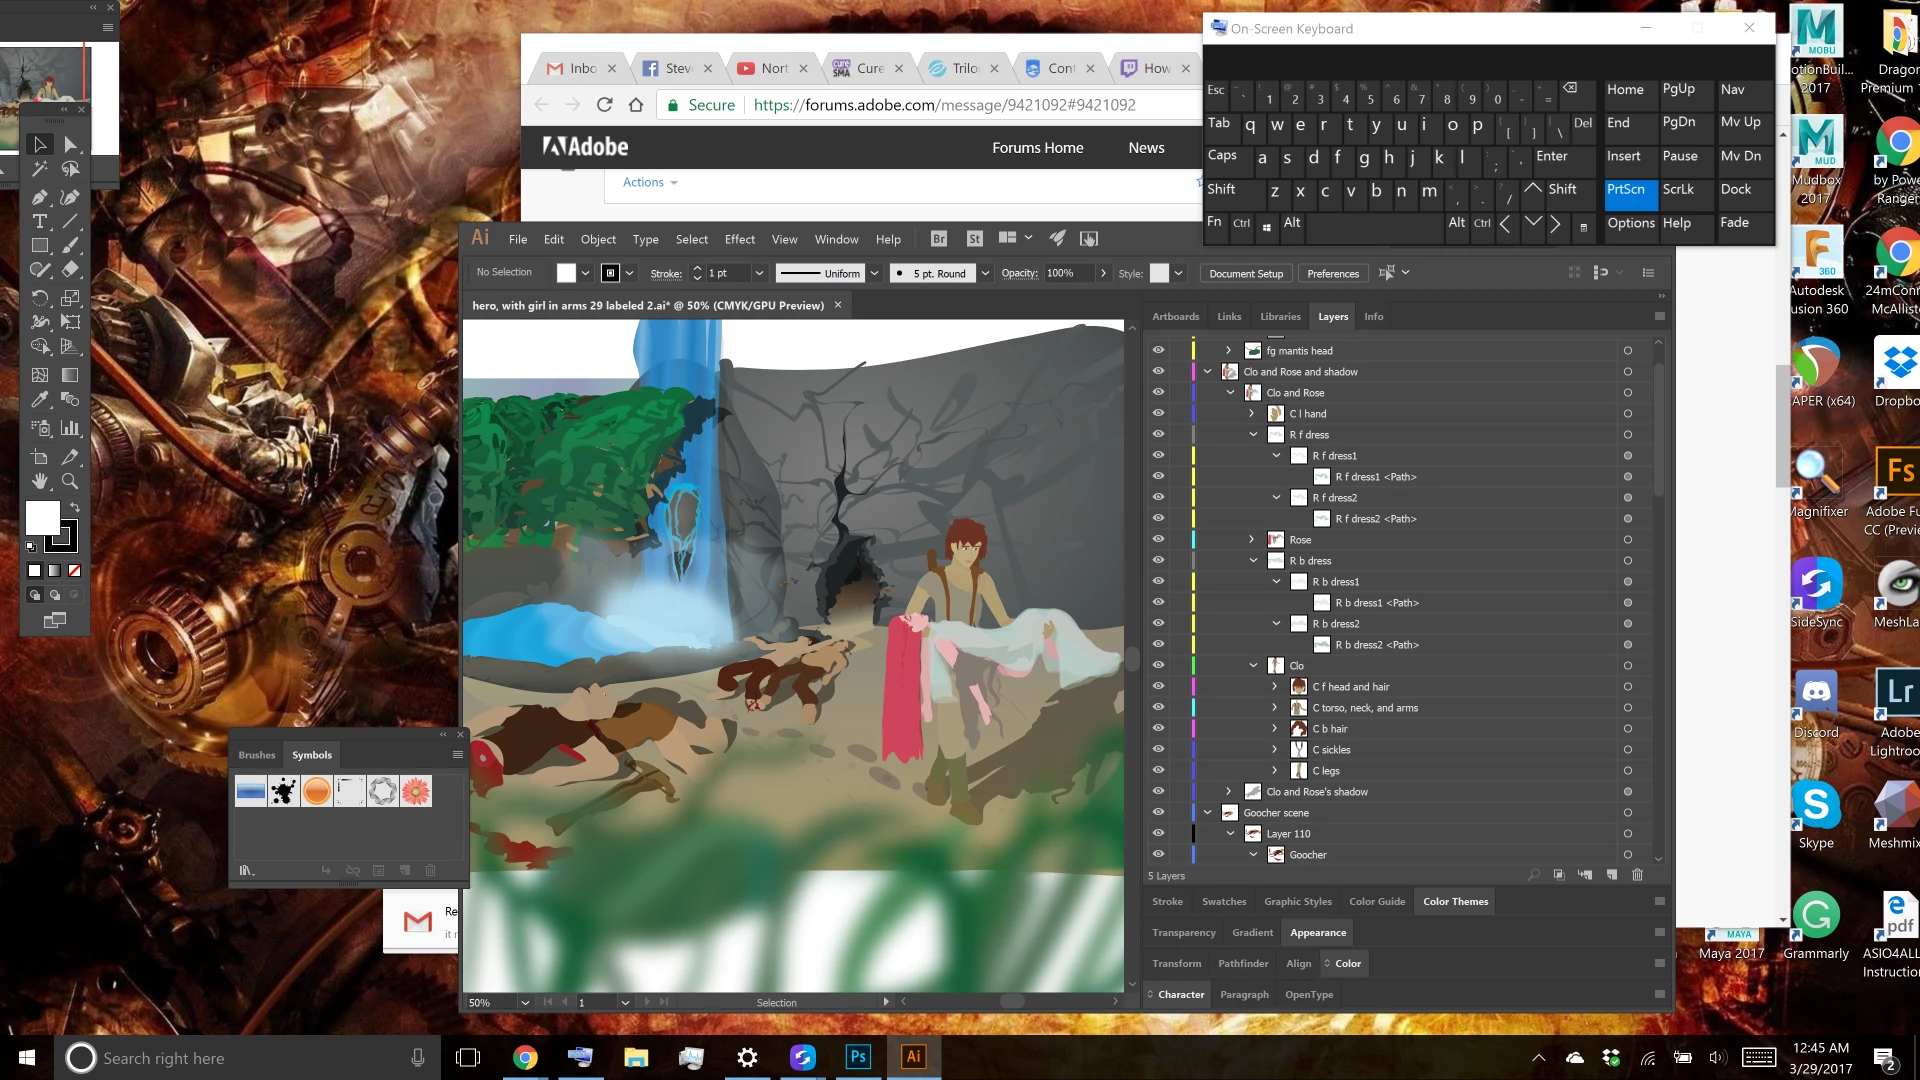The height and width of the screenshot is (1080, 1920).
Task: Select the Zoom tool in toolbar
Action: tap(70, 481)
